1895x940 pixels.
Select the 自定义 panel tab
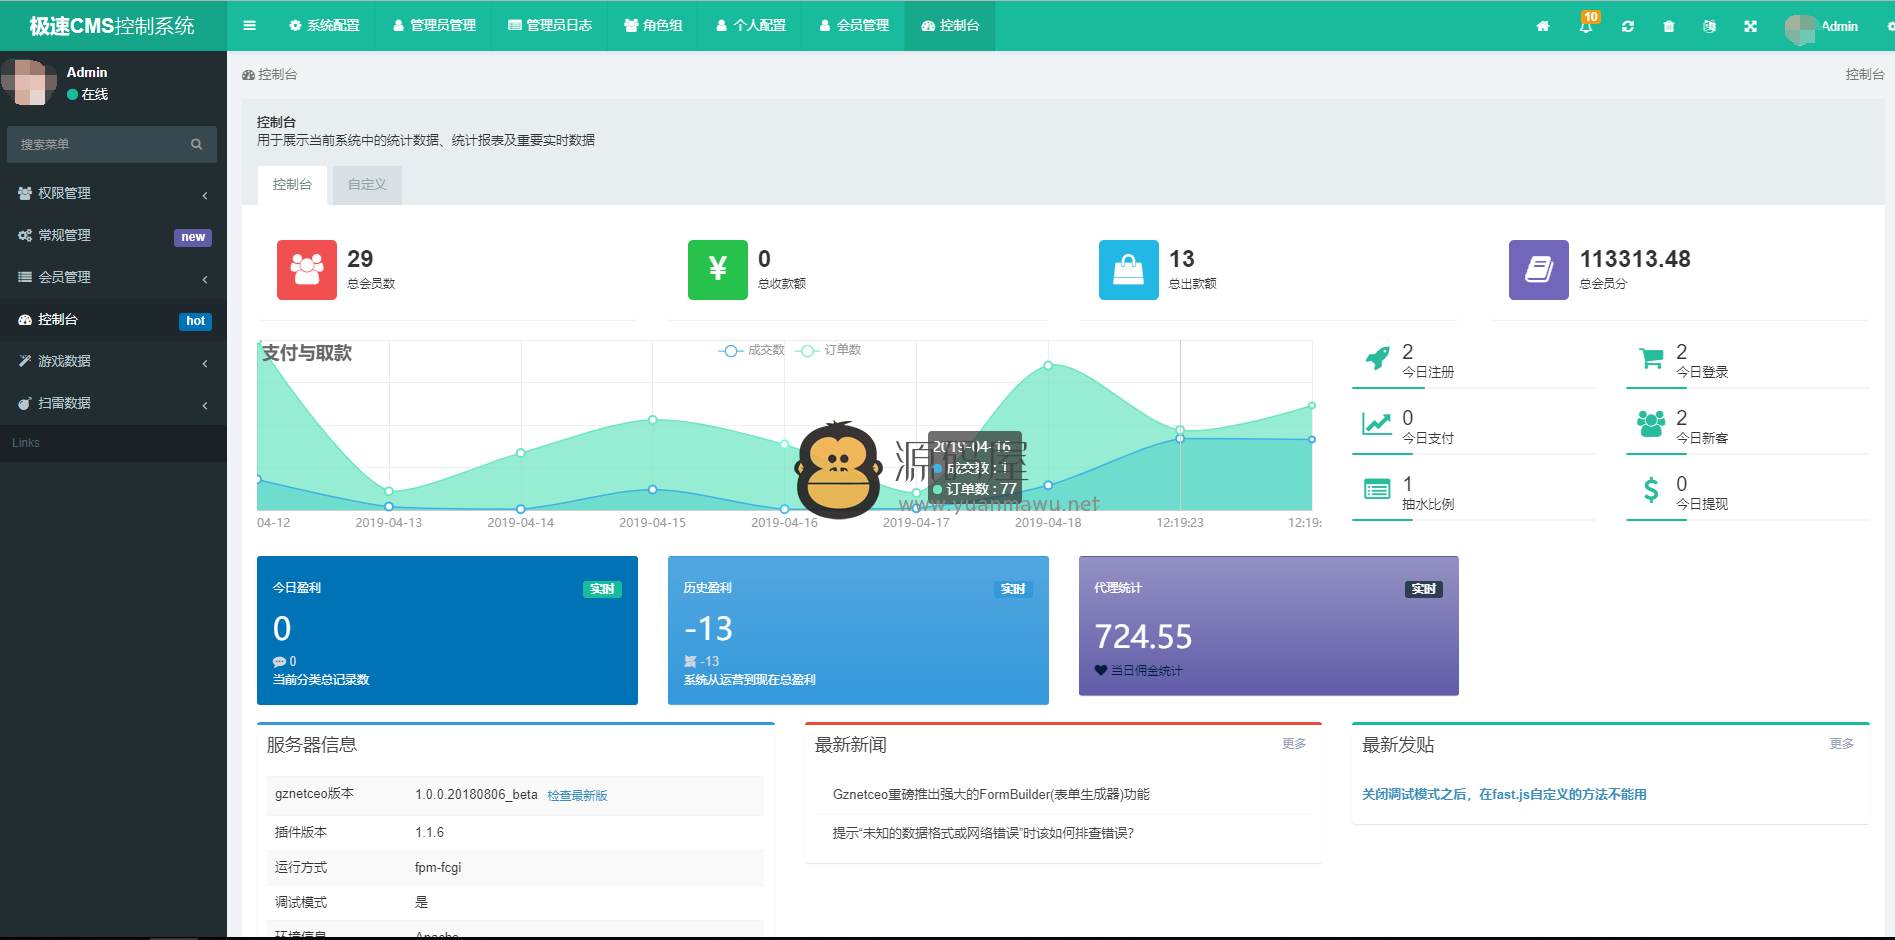(x=367, y=185)
